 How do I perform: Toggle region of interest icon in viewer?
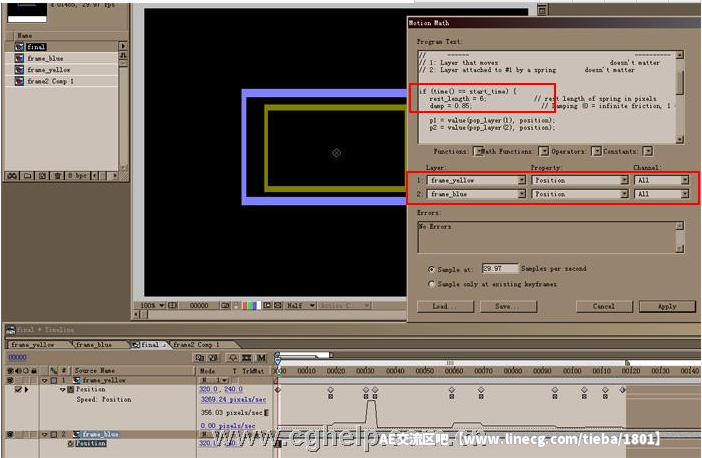click(267, 305)
